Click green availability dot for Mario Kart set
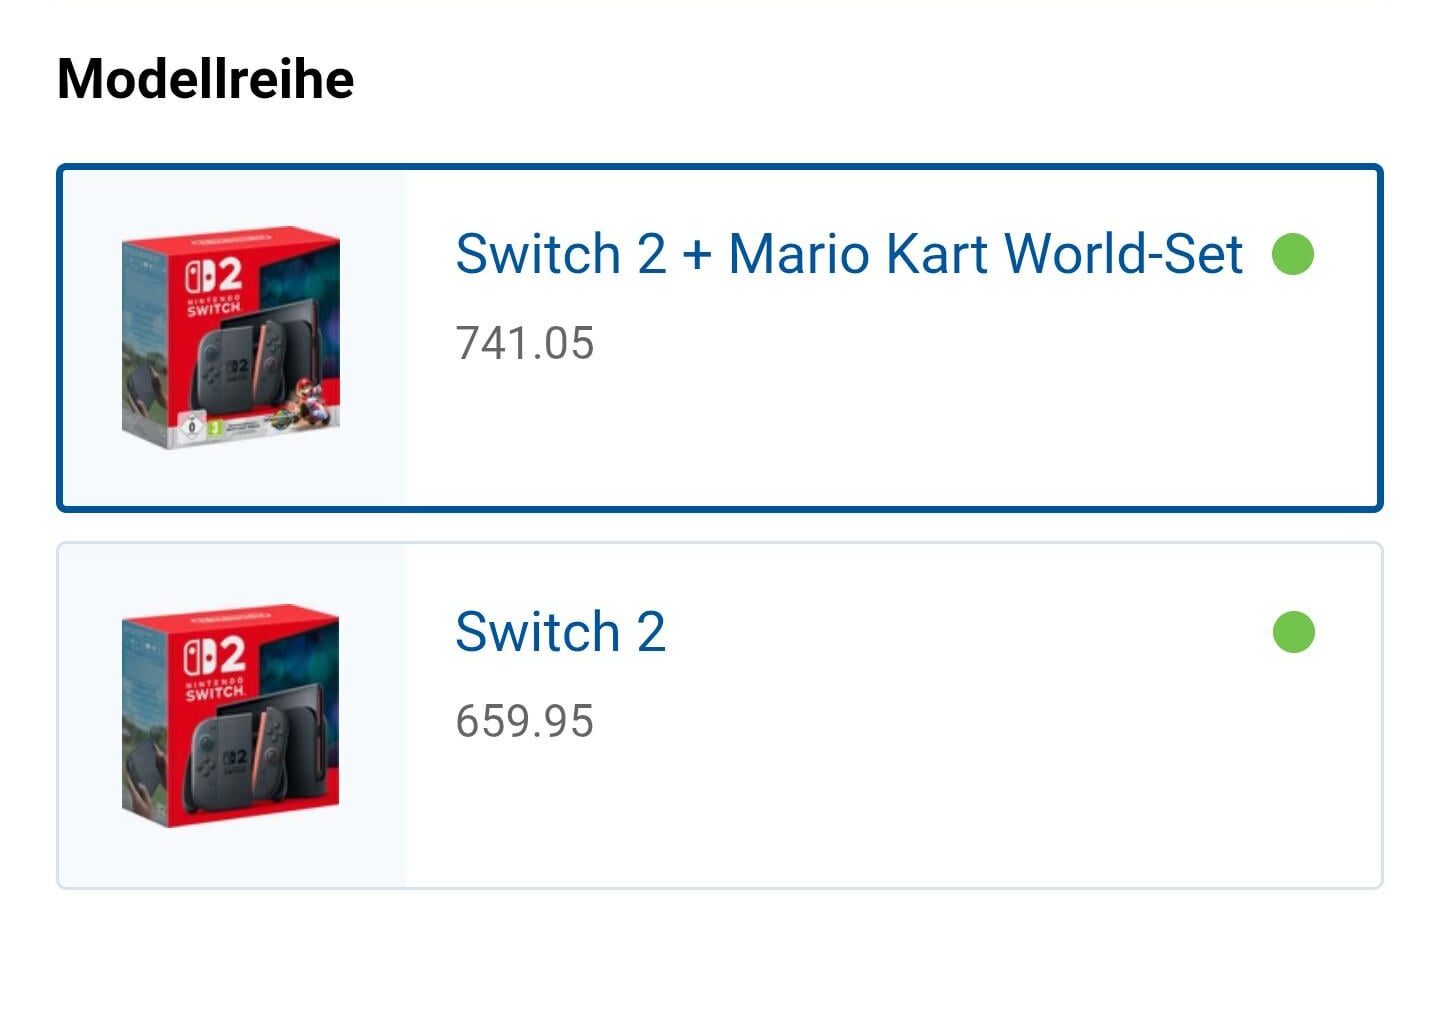This screenshot has height=1024, width=1440. pos(1293,253)
